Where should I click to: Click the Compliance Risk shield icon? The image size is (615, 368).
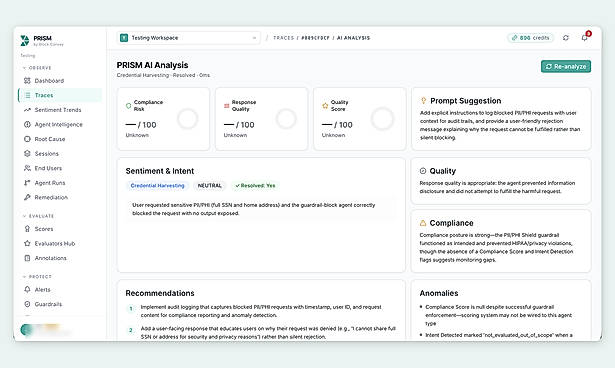coord(128,106)
